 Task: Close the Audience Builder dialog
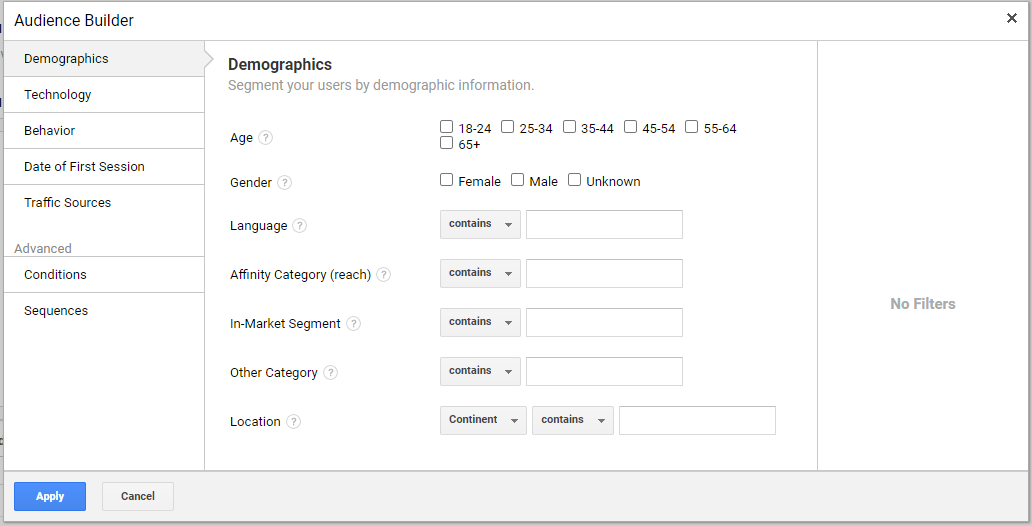pyautogui.click(x=1012, y=19)
